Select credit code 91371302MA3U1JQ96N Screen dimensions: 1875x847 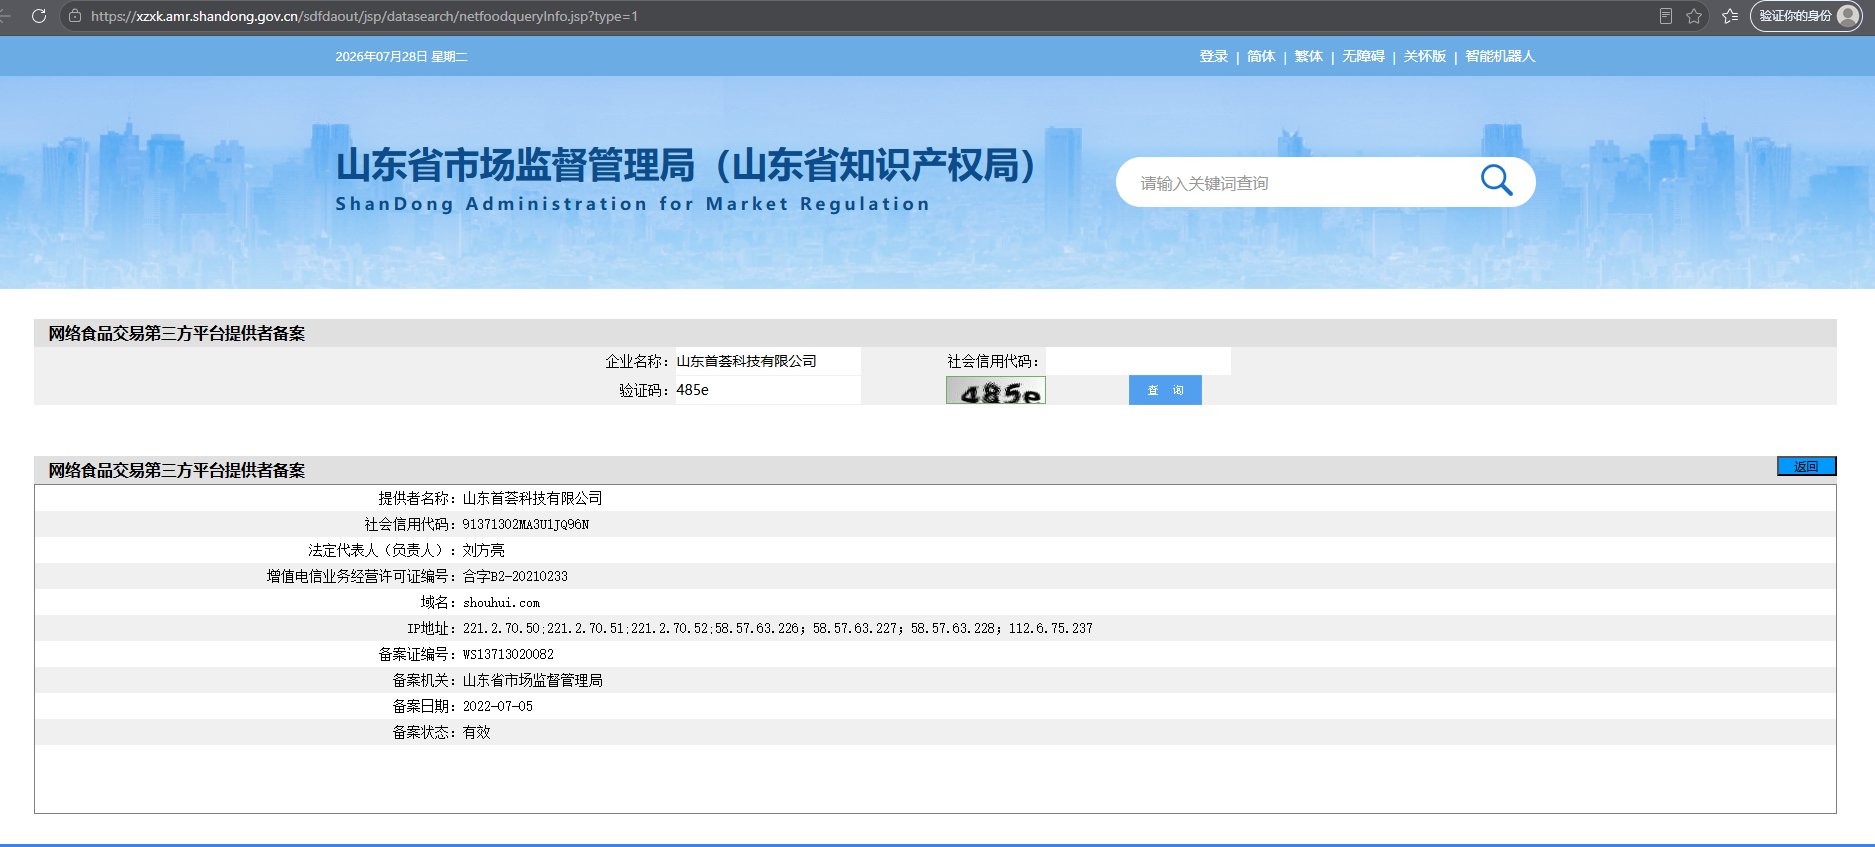click(x=526, y=524)
